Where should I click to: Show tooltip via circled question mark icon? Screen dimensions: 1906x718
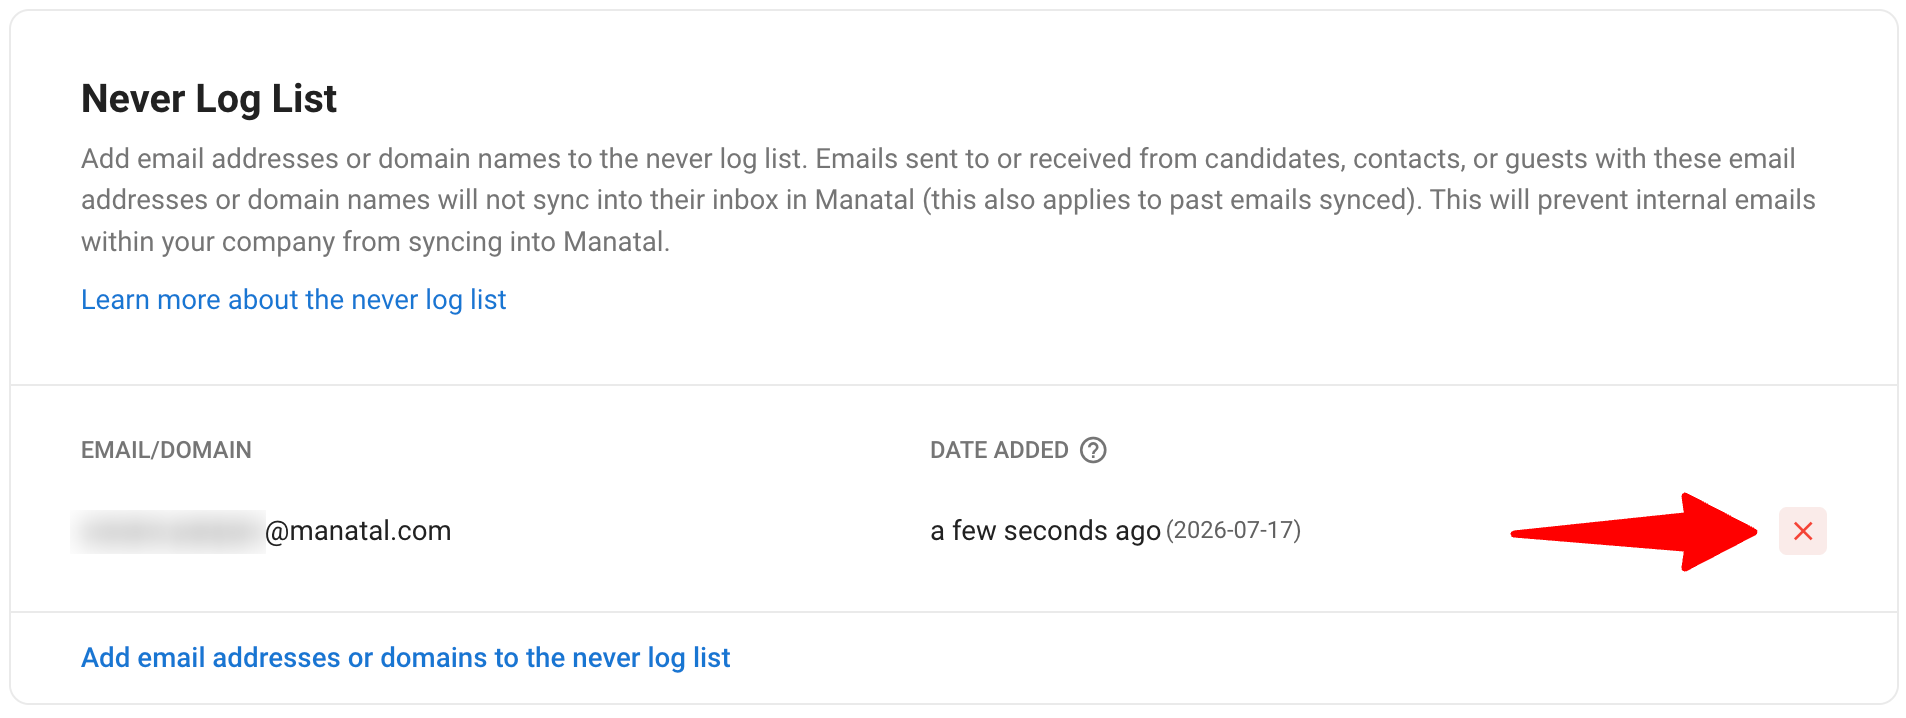coord(1093,450)
